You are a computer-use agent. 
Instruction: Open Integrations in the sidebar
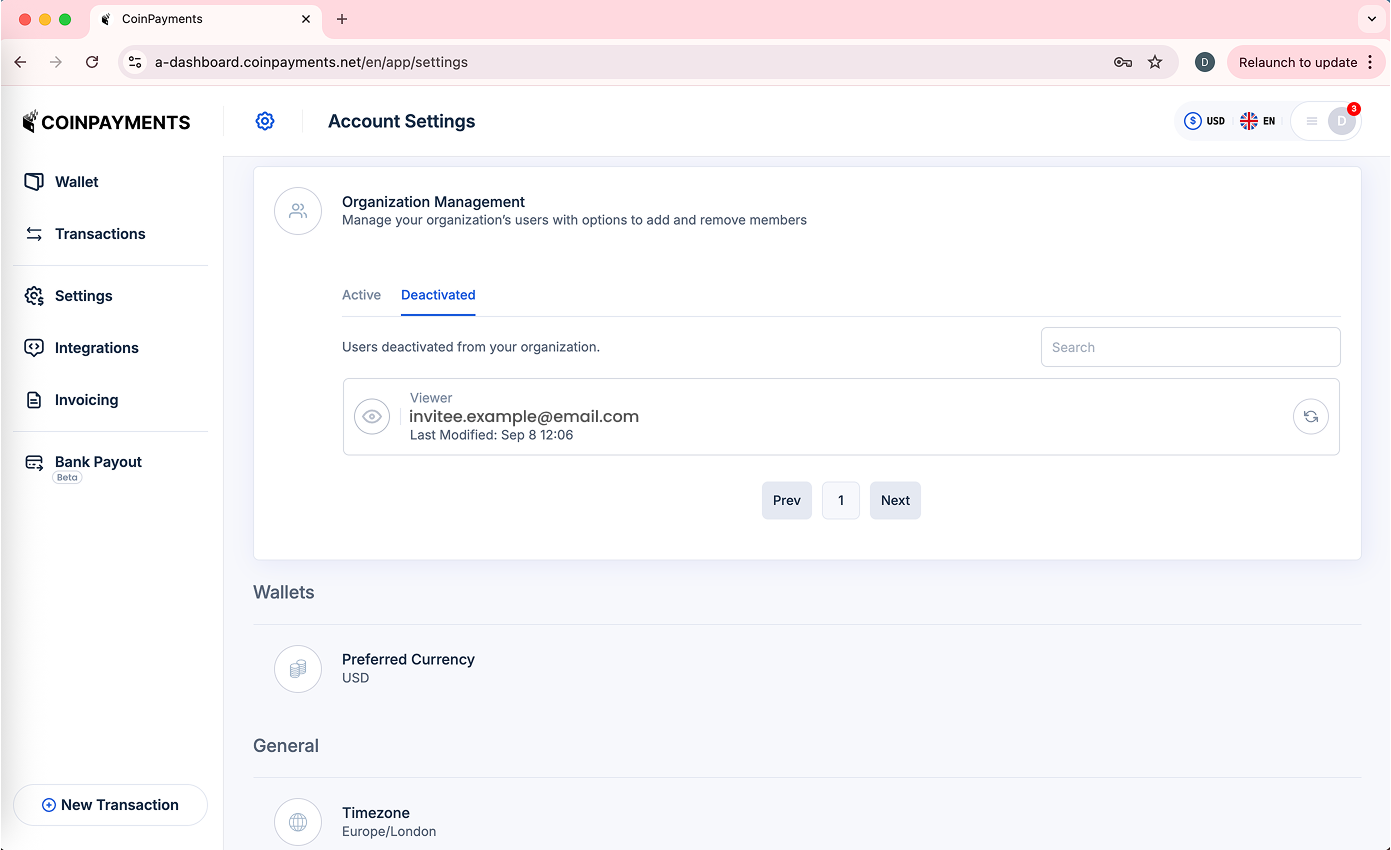pos(96,348)
